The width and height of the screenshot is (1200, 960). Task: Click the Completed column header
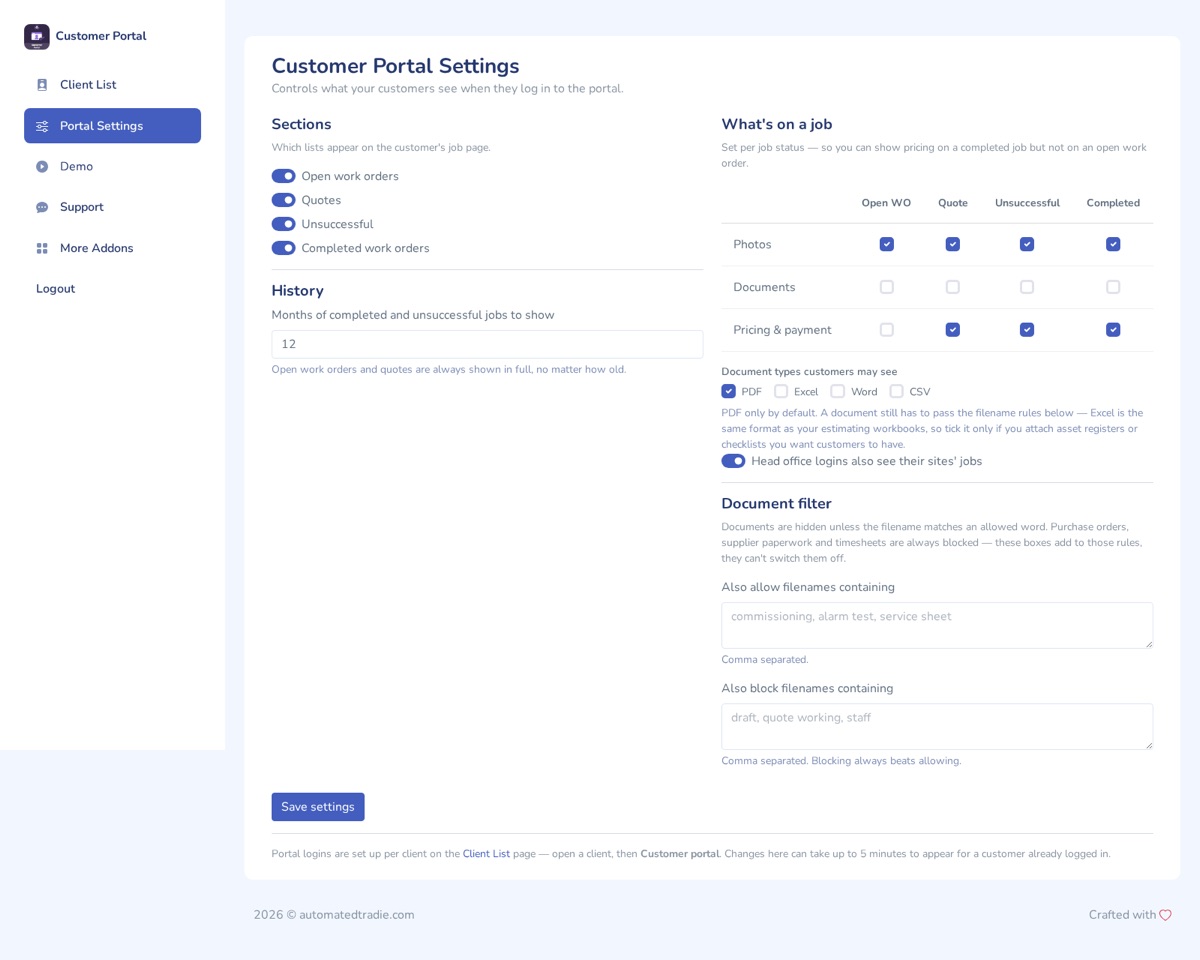[x=1113, y=203]
